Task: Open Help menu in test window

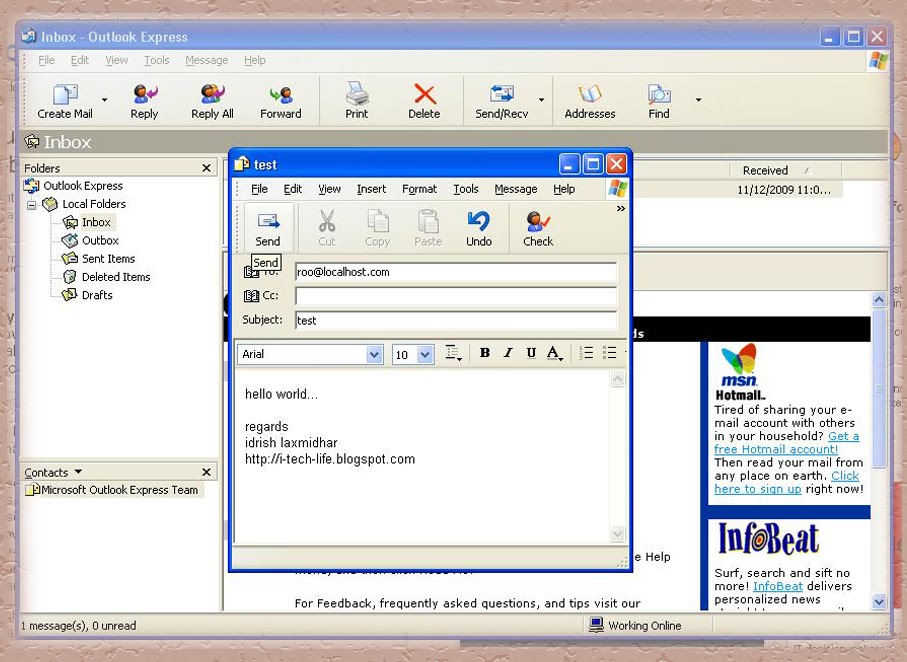Action: pyautogui.click(x=563, y=189)
